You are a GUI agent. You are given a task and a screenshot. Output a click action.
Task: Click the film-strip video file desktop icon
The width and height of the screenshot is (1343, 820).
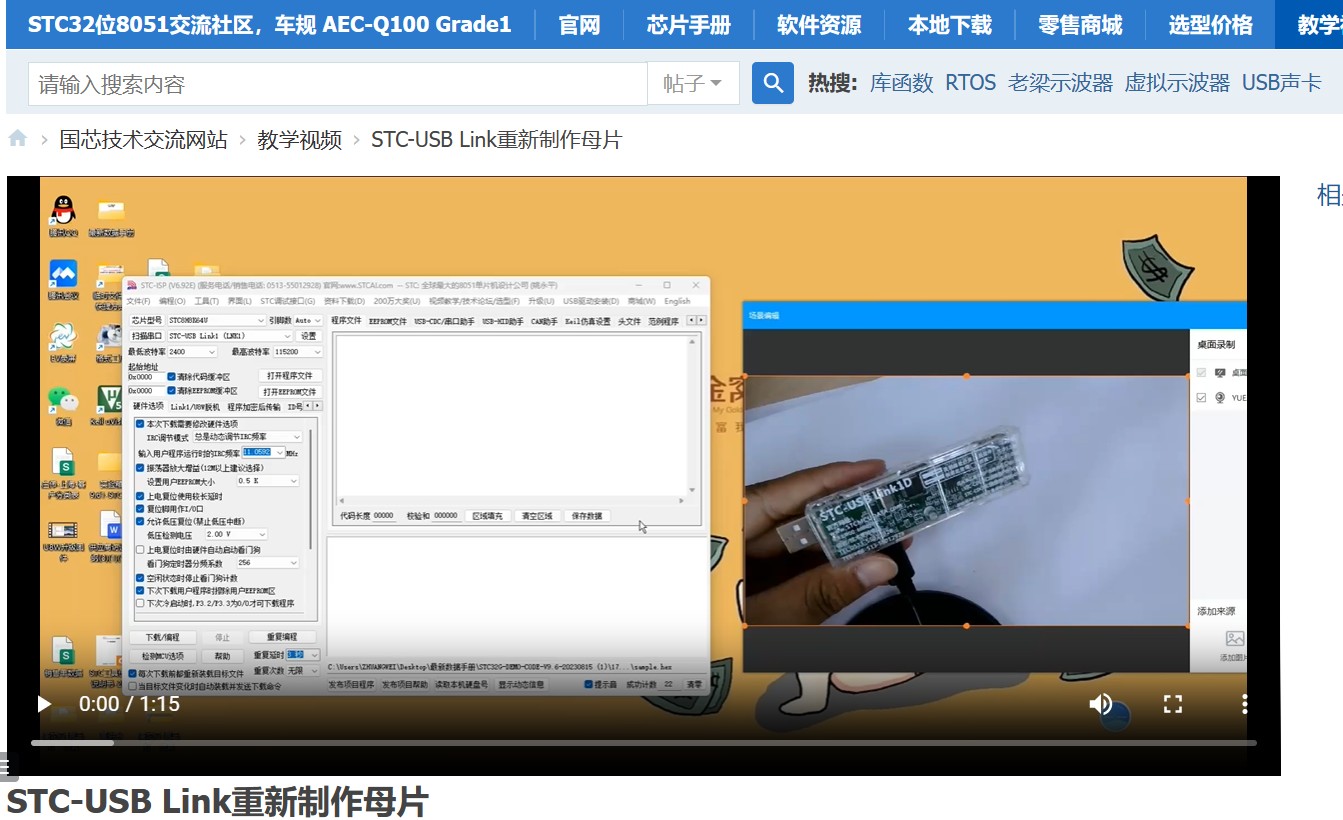pyautogui.click(x=63, y=530)
